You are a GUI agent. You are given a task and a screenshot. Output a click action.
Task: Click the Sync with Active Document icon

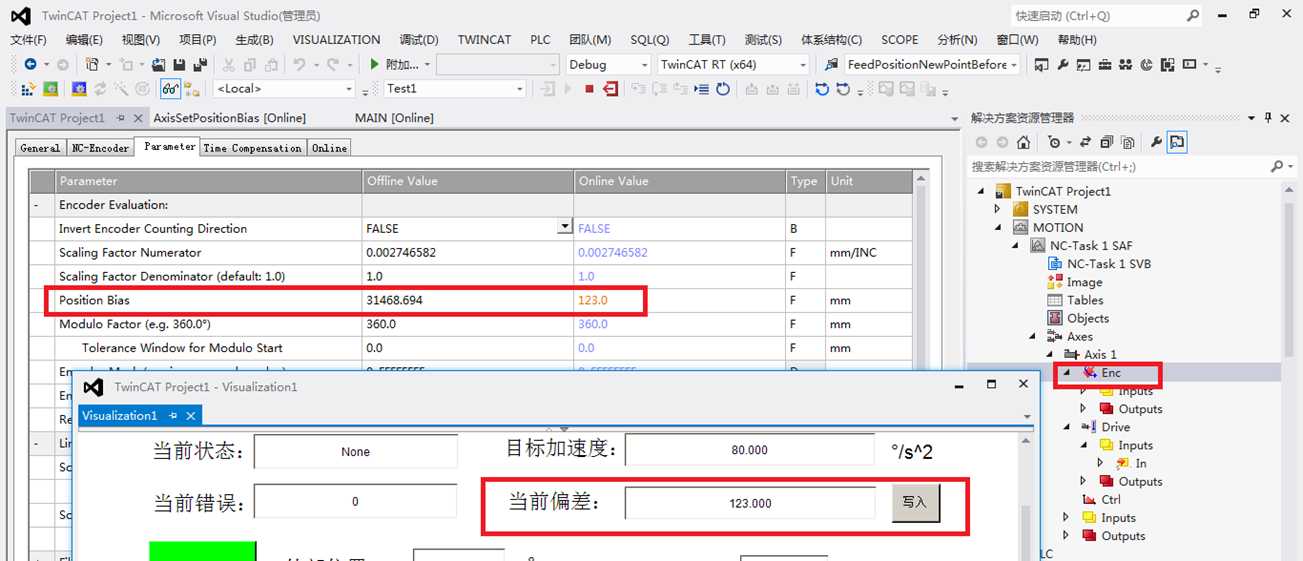1085,142
